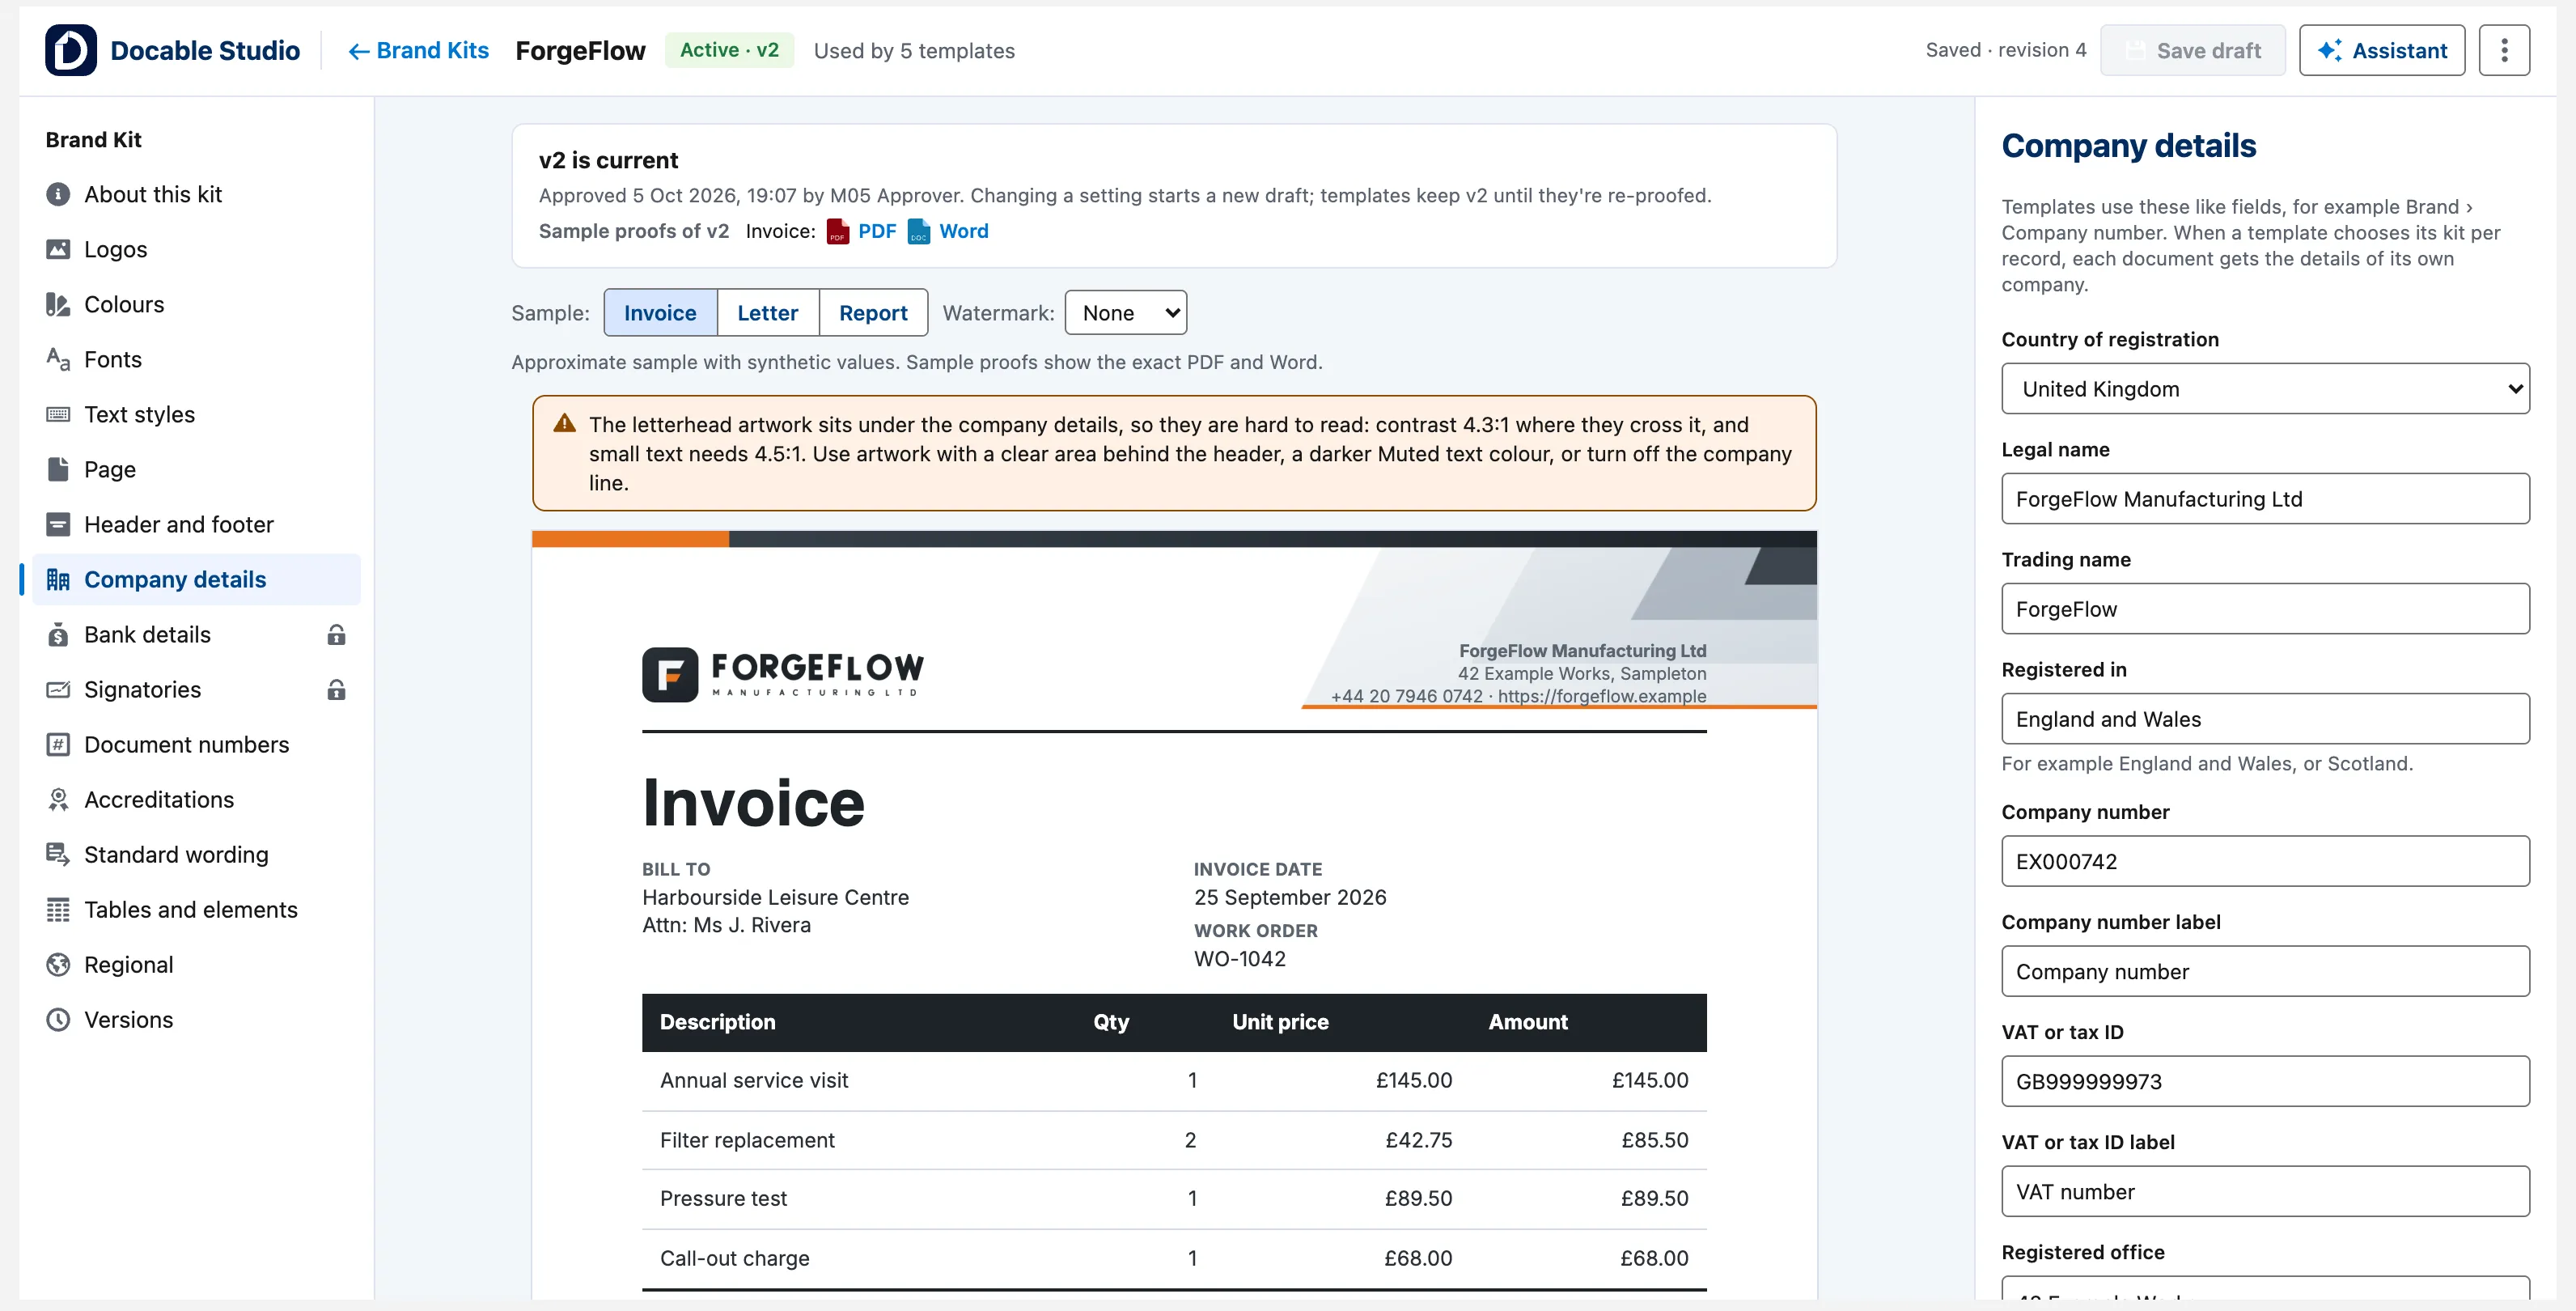2576x1311 pixels.
Task: Click the lock icon beside Signatories
Action: point(336,689)
